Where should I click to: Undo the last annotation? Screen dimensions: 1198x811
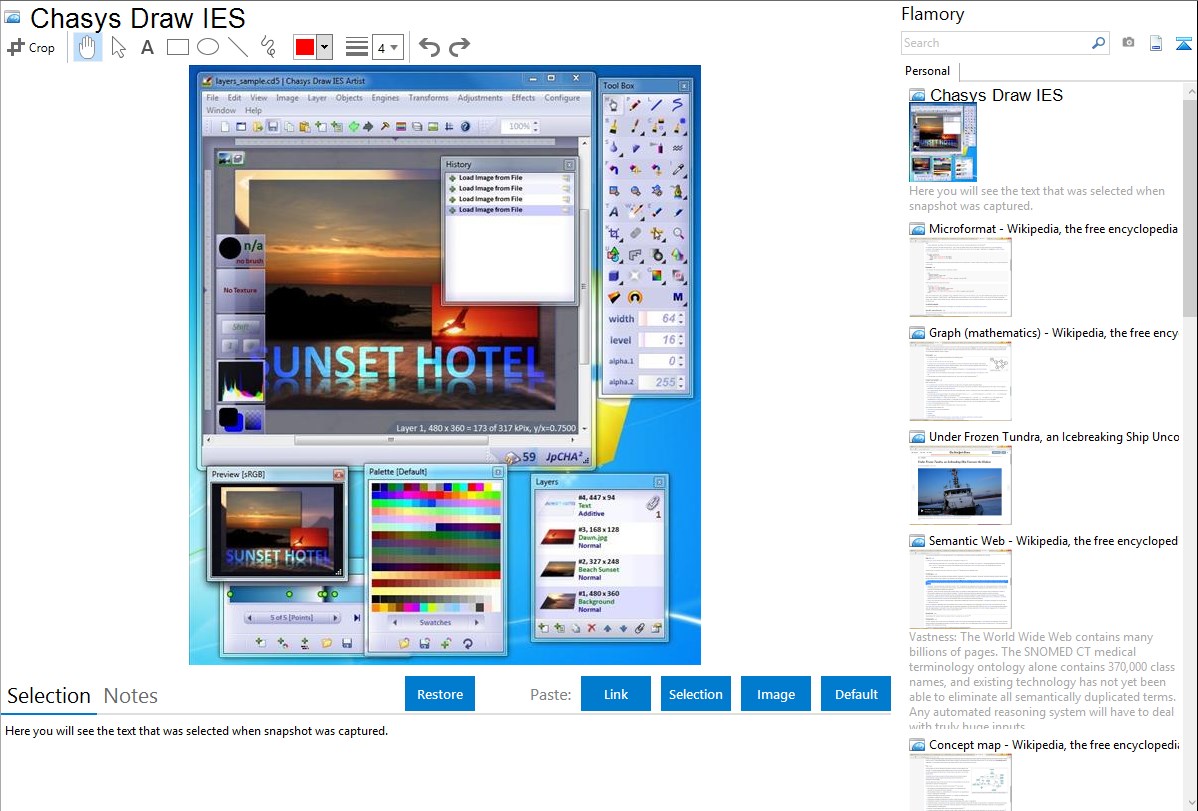pyautogui.click(x=429, y=47)
